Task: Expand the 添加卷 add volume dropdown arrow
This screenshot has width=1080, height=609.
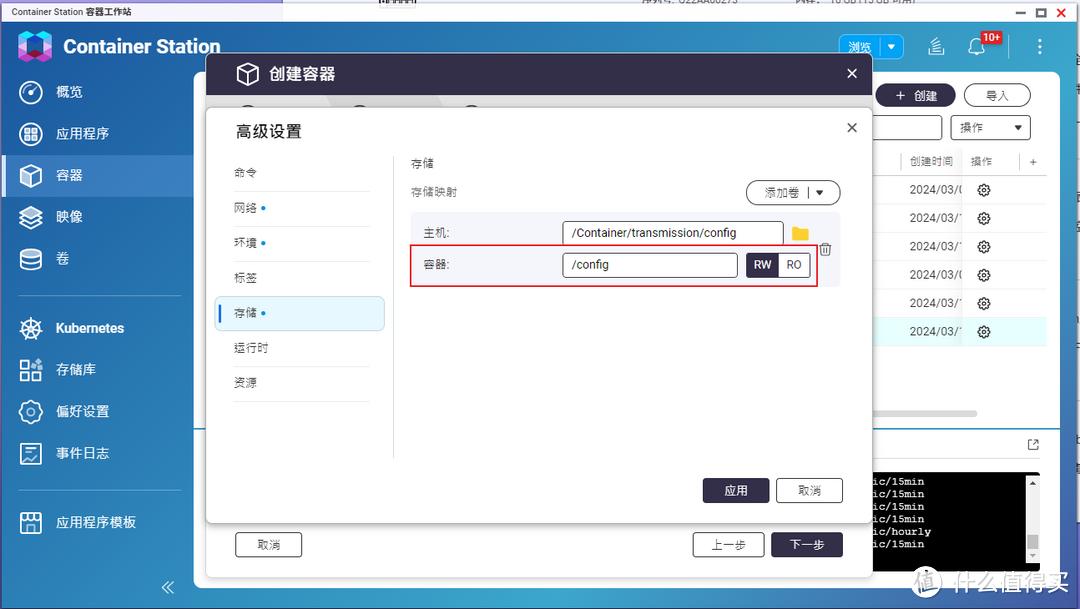Action: (x=820, y=193)
